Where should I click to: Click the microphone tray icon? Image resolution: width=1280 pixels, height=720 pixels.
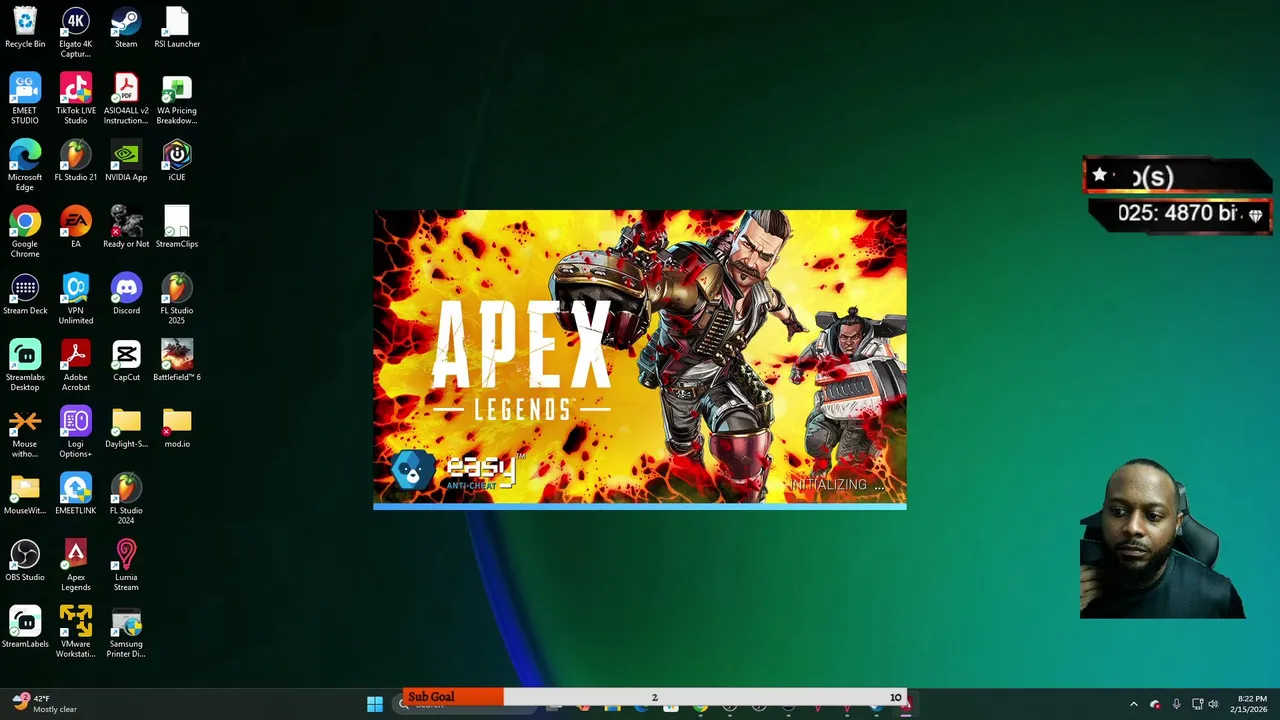(1176, 704)
